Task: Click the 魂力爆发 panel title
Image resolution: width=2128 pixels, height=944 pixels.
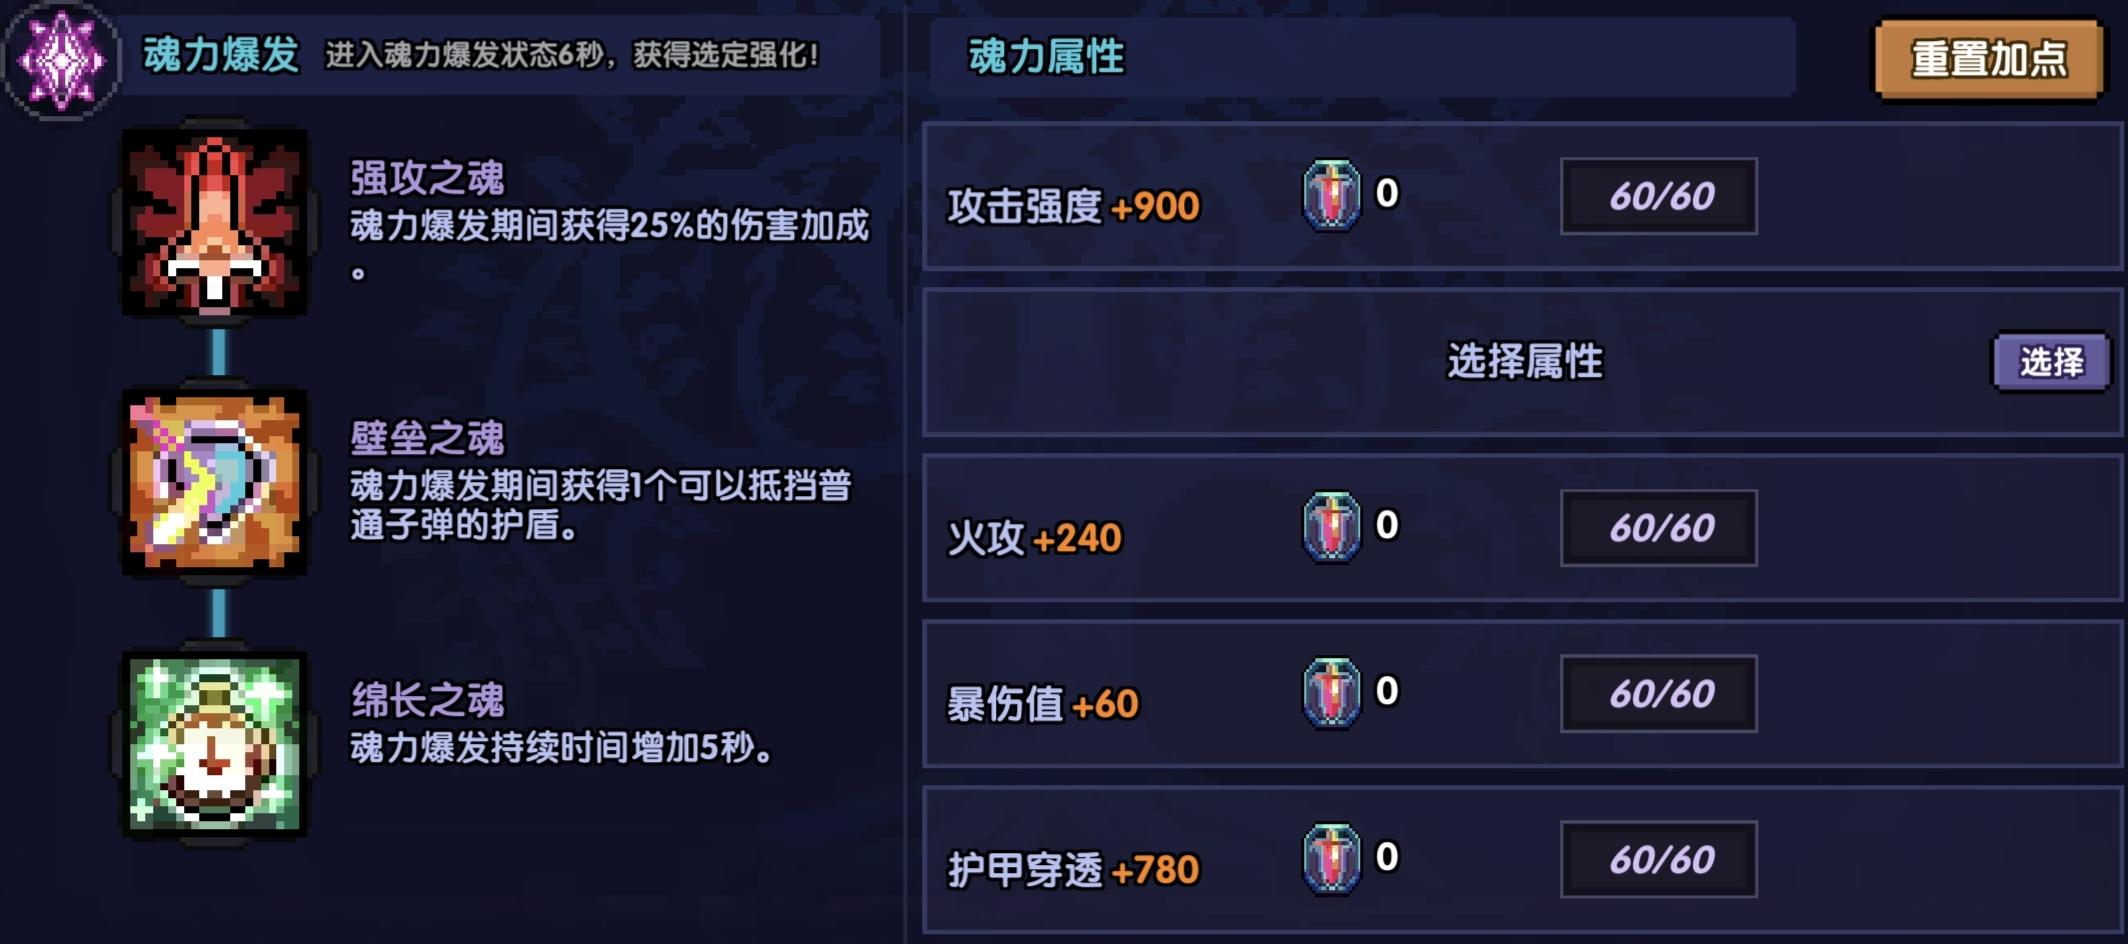Action: [x=221, y=55]
